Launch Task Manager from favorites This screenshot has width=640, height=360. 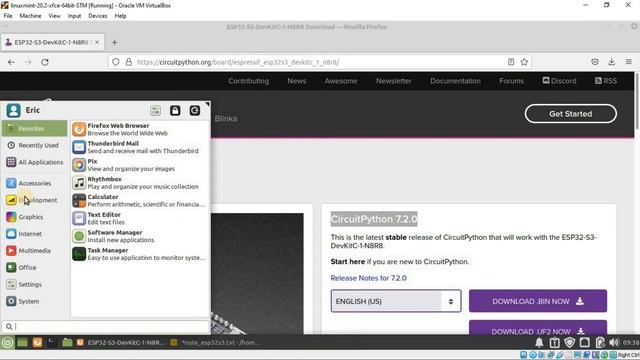140,254
